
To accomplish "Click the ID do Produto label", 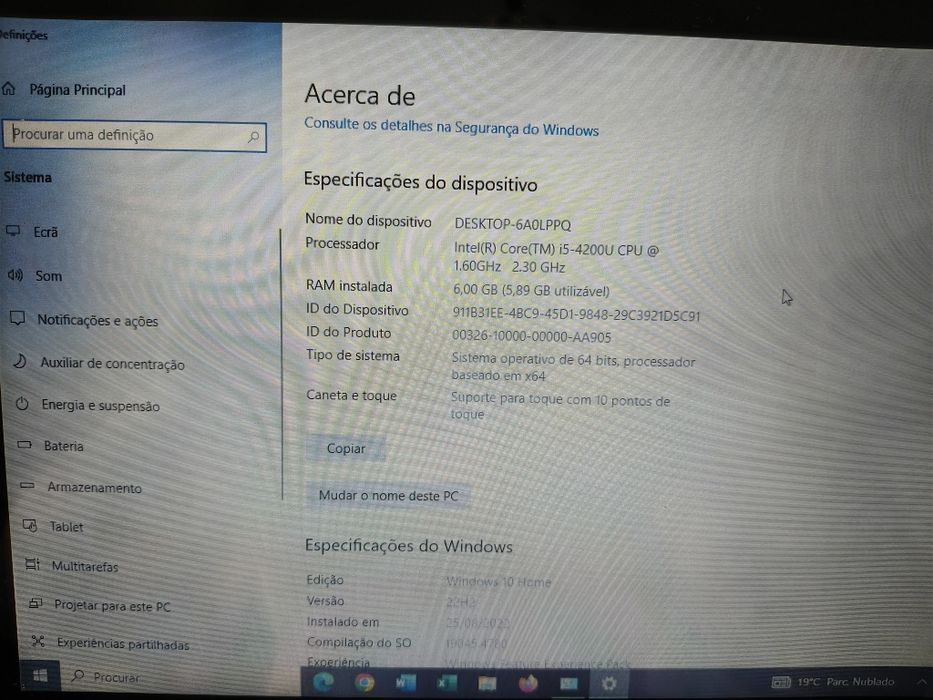I will click(349, 332).
